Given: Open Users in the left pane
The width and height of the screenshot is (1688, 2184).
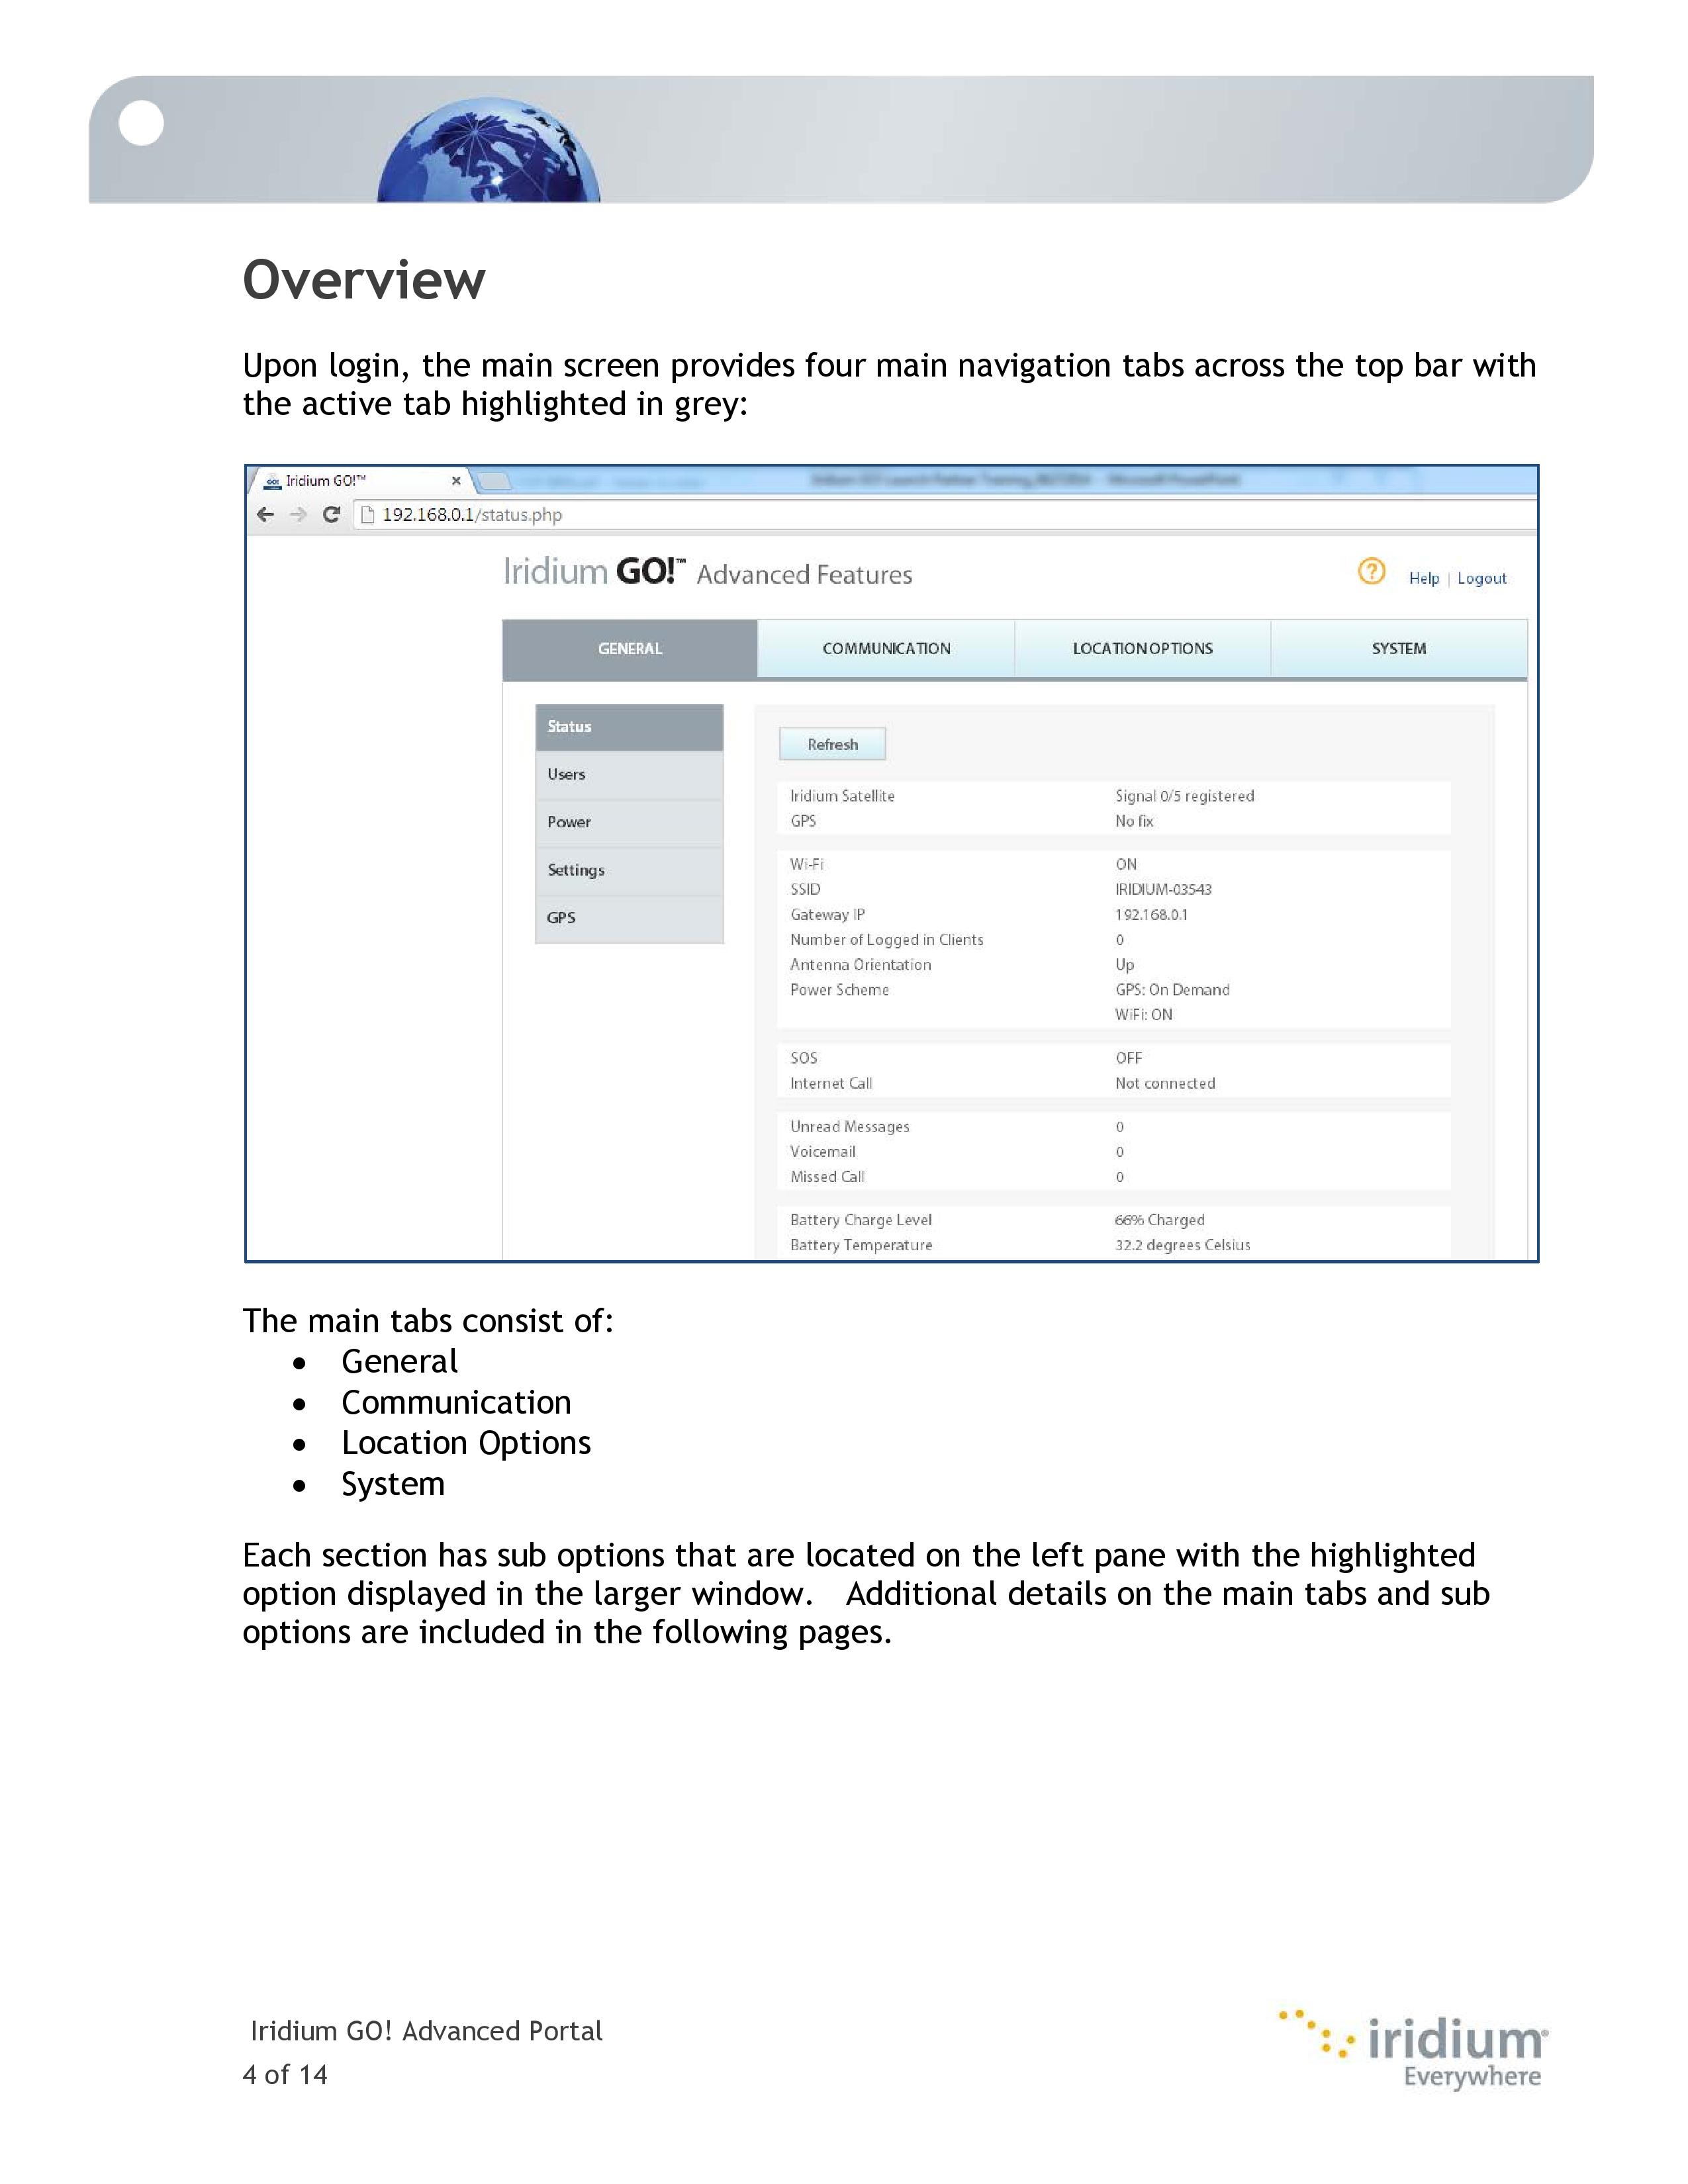Looking at the screenshot, I should click(629, 775).
